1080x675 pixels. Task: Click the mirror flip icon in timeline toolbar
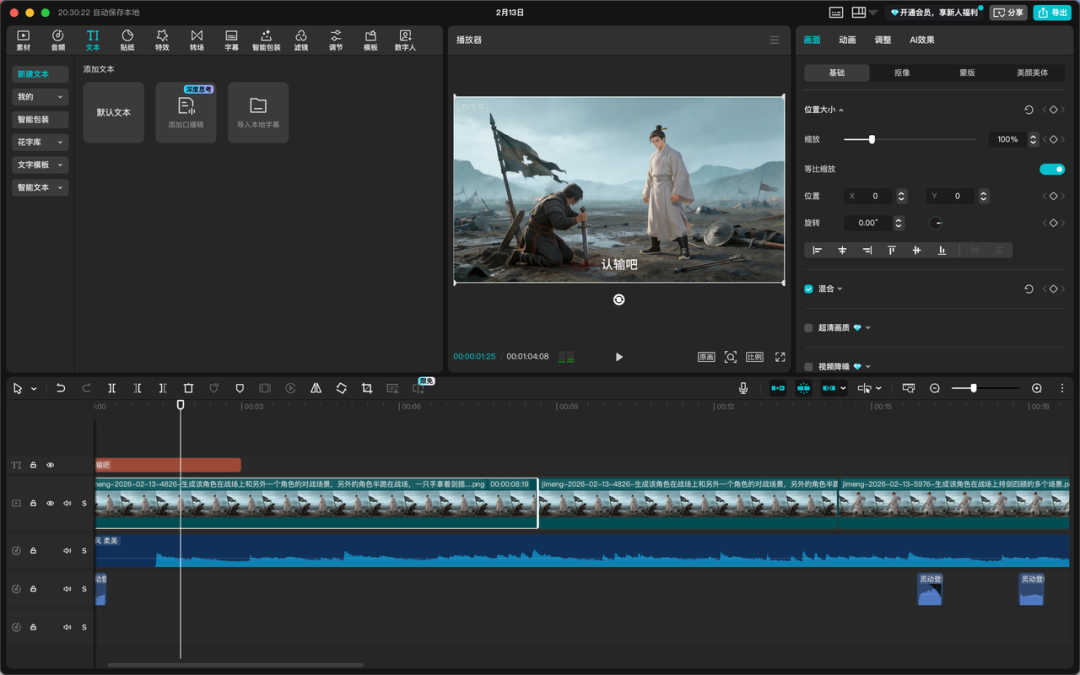pyautogui.click(x=316, y=388)
